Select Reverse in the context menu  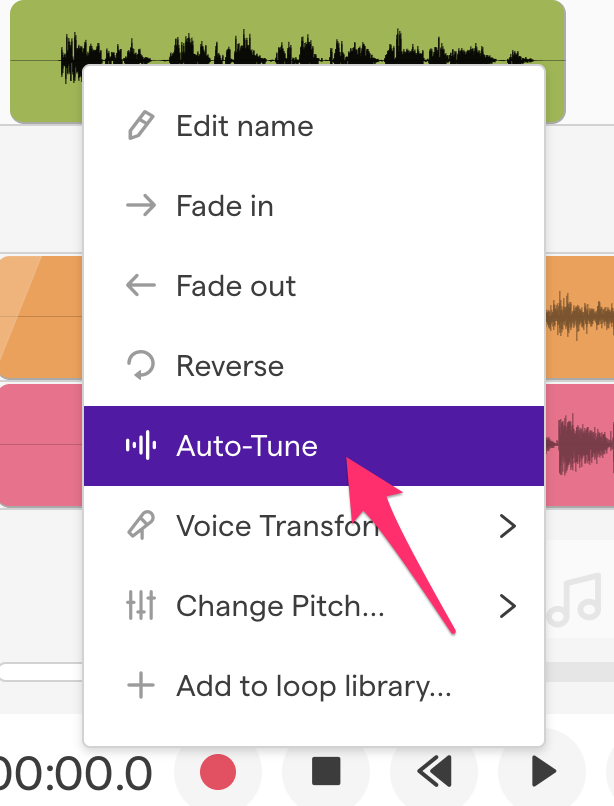(230, 366)
